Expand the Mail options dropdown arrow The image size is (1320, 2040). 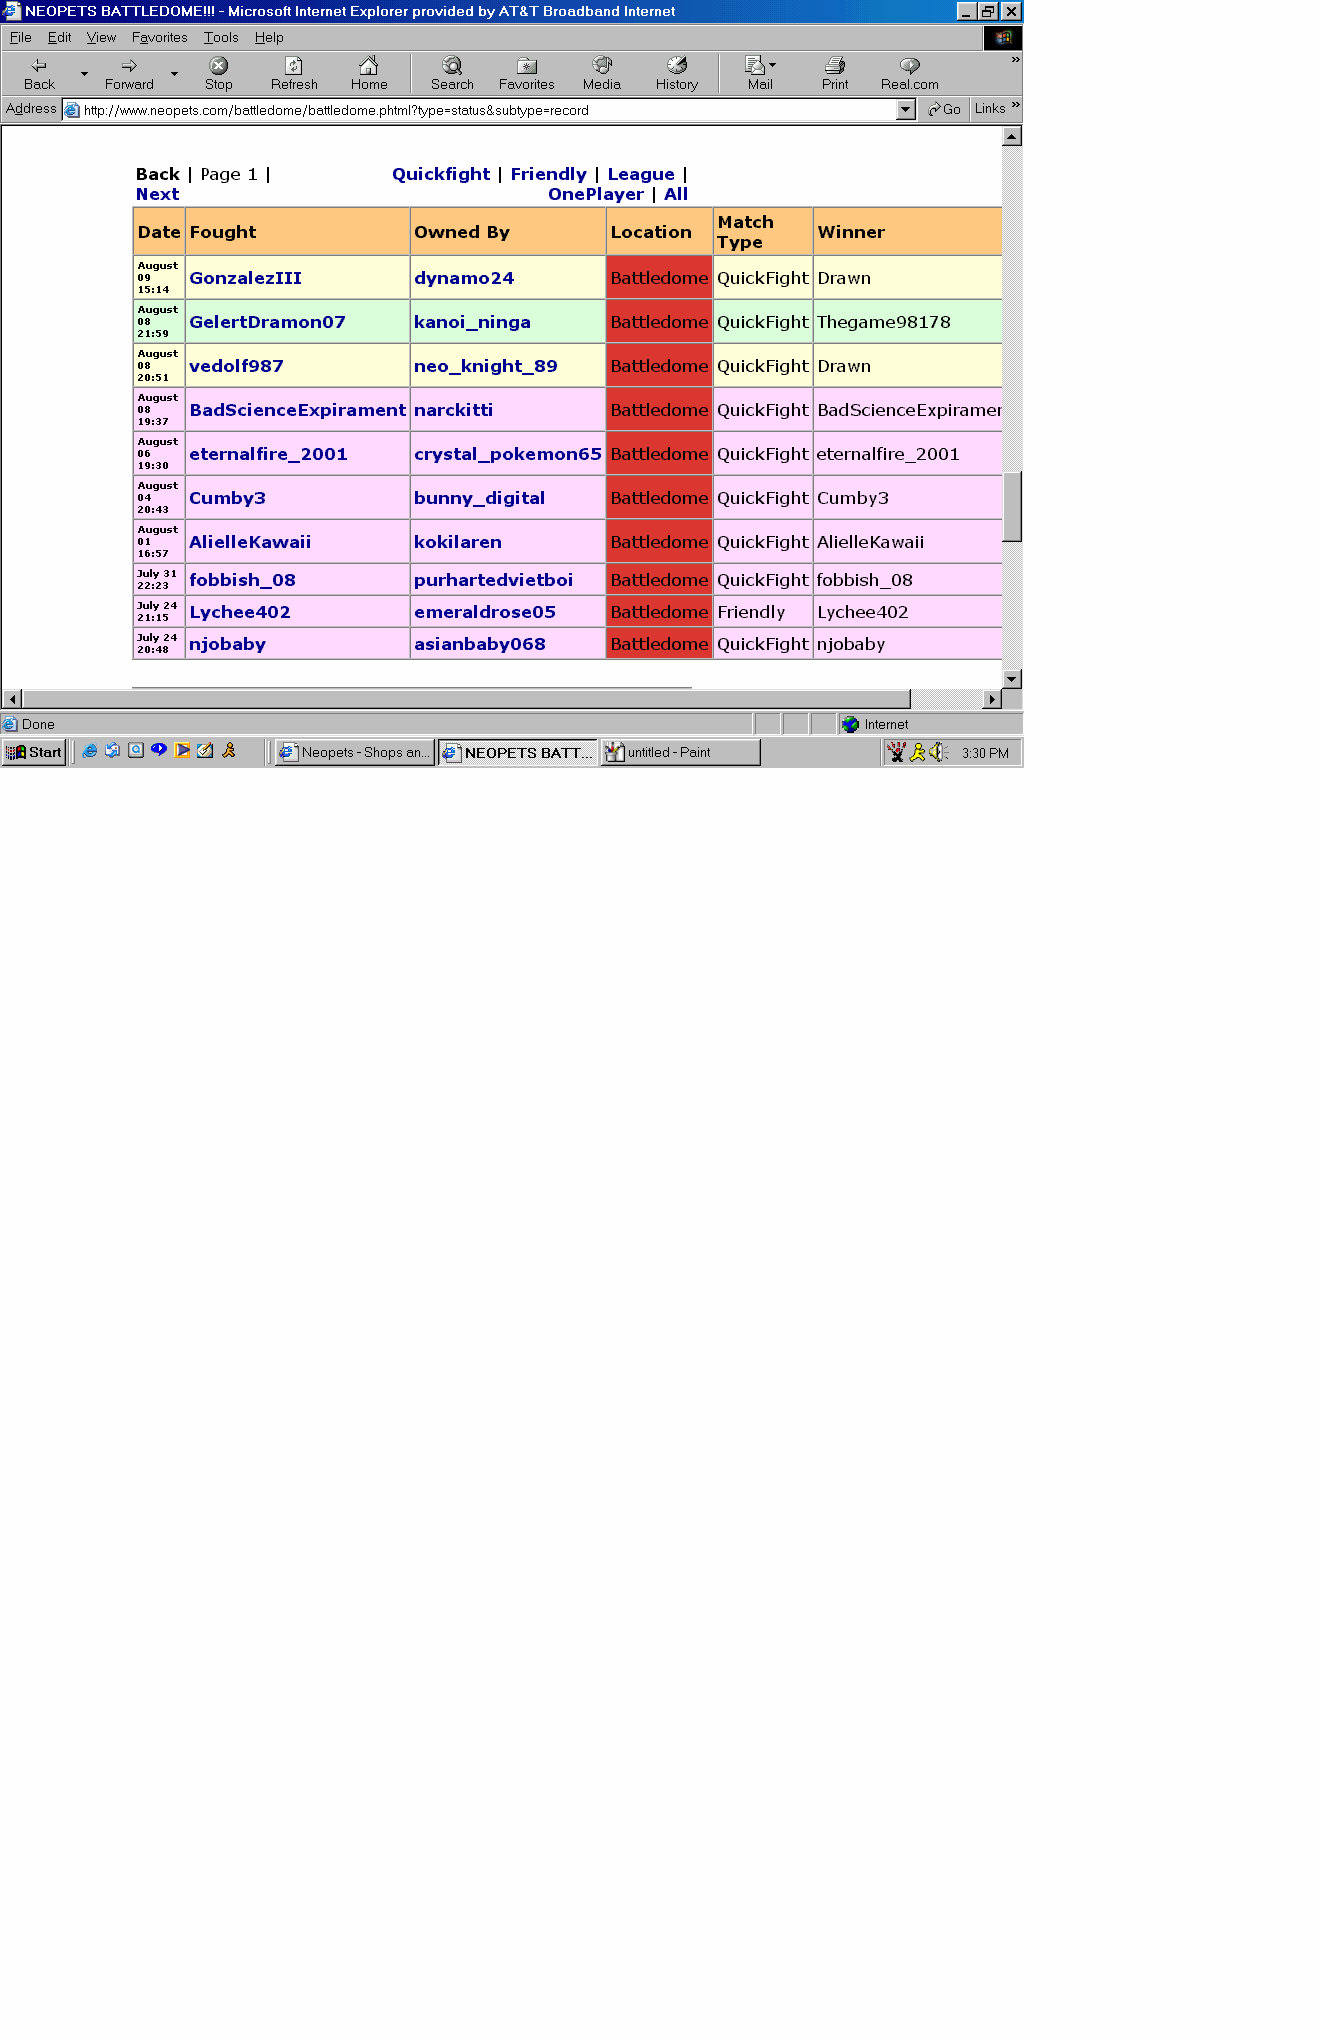pyautogui.click(x=772, y=65)
